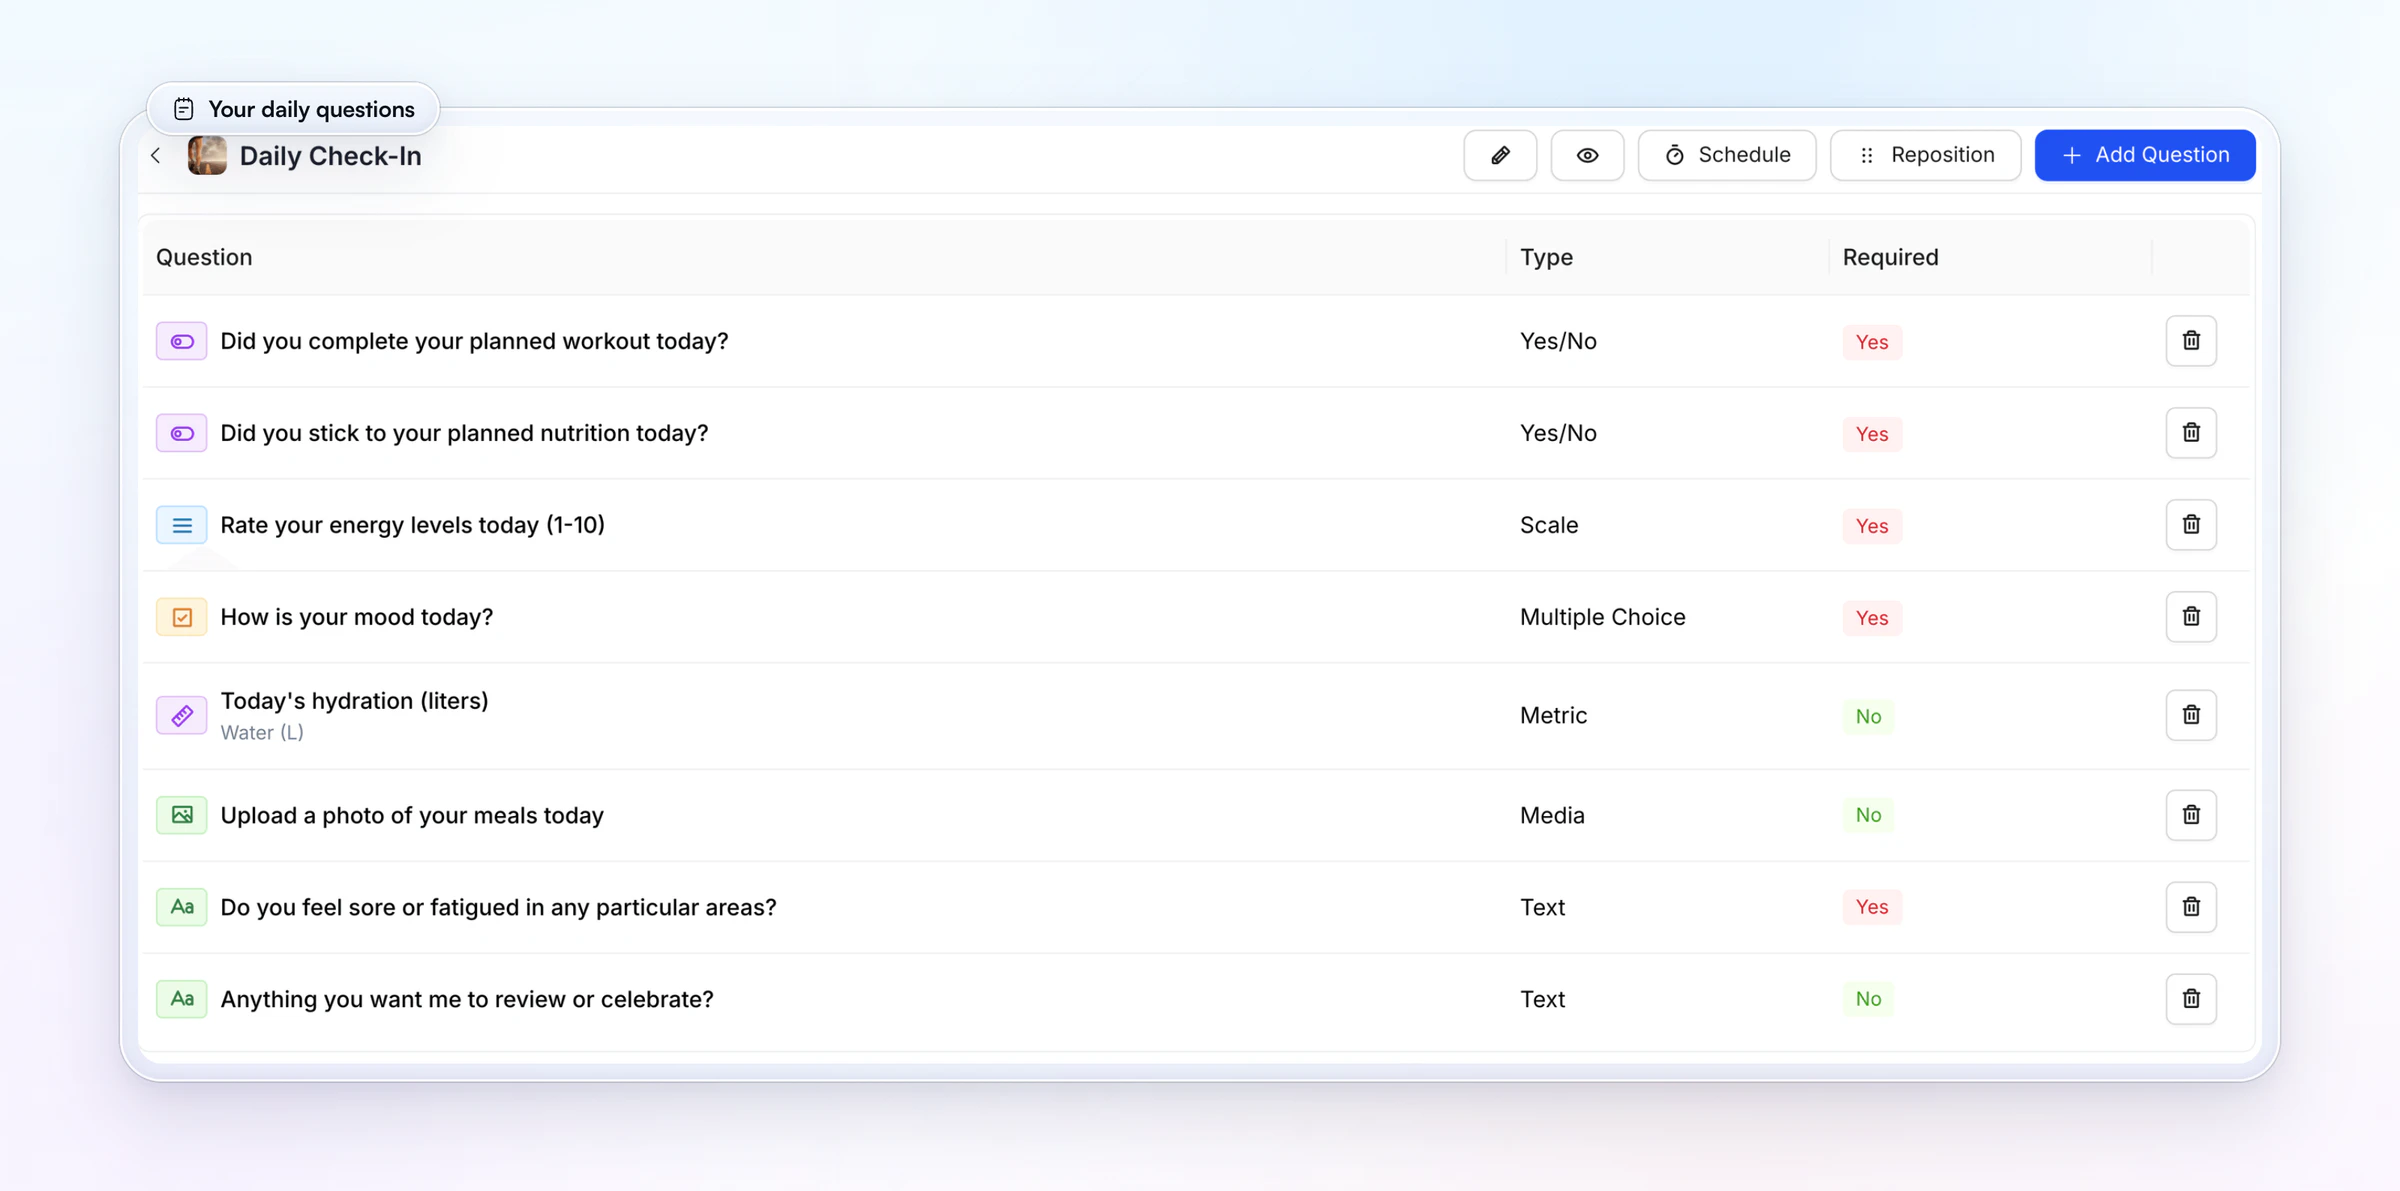Click the ruler icon for hydration question

182,715
